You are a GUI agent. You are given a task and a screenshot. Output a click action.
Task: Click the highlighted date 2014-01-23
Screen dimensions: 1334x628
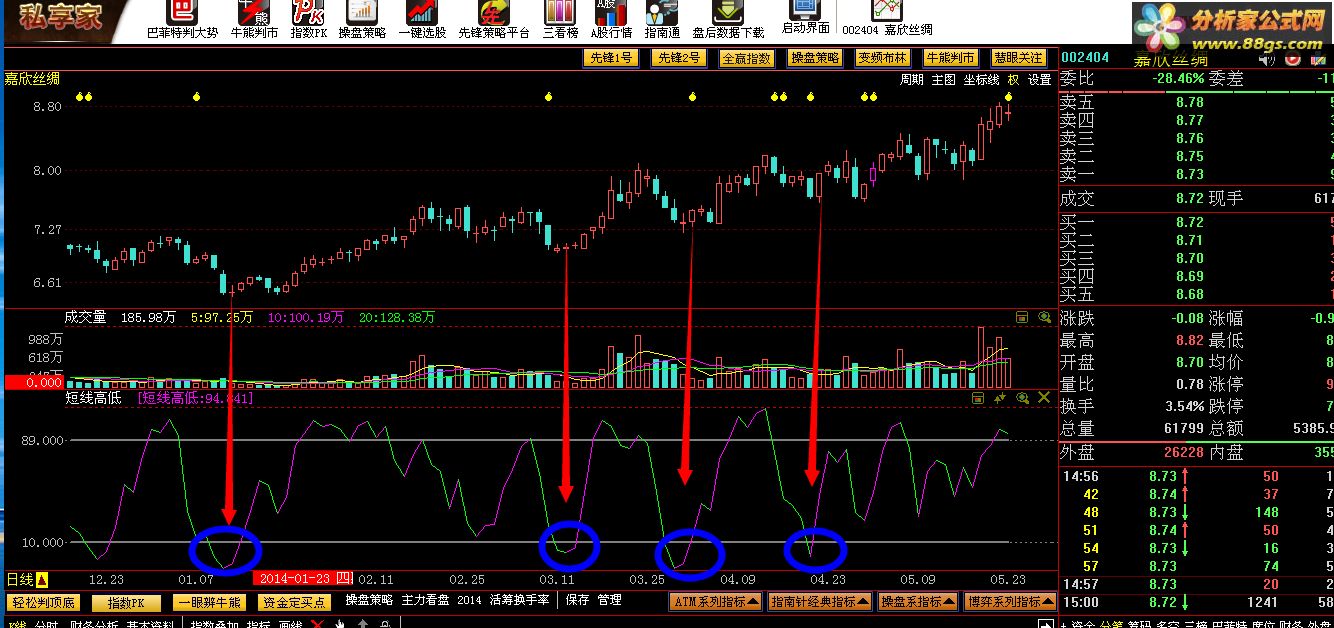293,578
